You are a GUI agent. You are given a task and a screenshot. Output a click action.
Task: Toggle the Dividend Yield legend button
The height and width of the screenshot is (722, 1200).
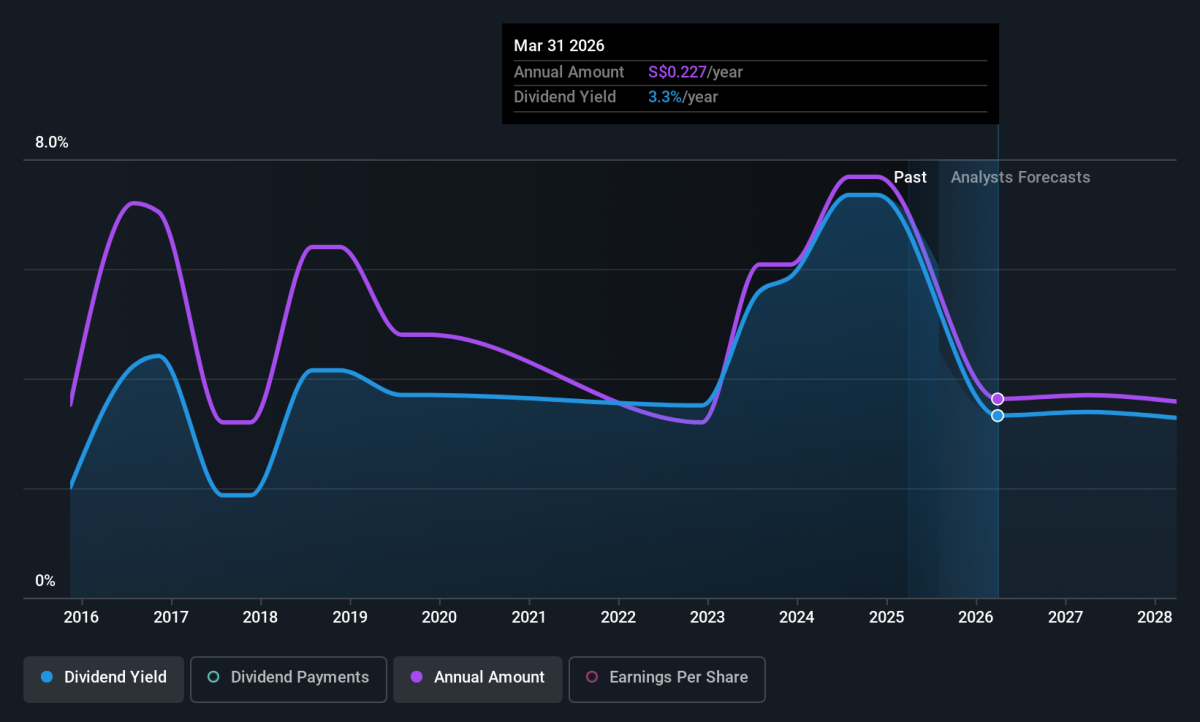(103, 677)
